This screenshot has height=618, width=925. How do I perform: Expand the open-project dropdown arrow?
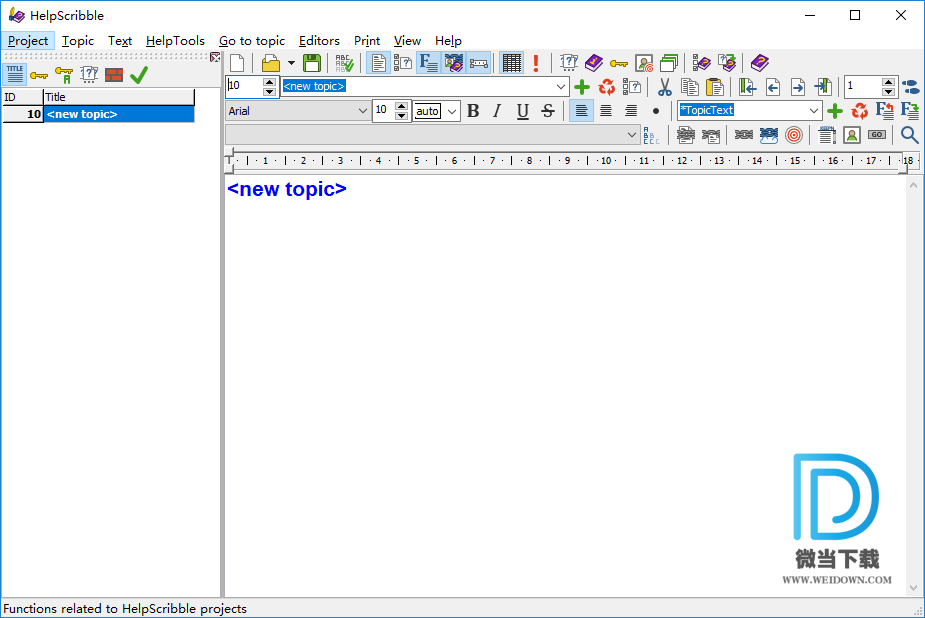tap(291, 63)
